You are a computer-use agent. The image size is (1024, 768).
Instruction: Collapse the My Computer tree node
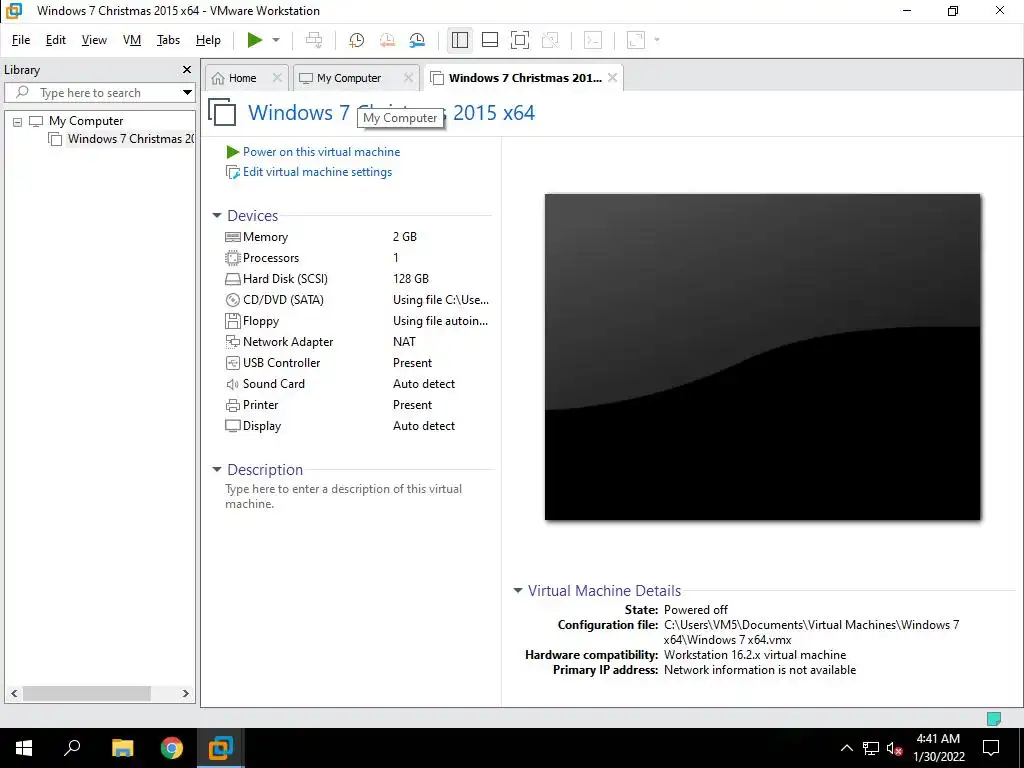pyautogui.click(x=18, y=121)
